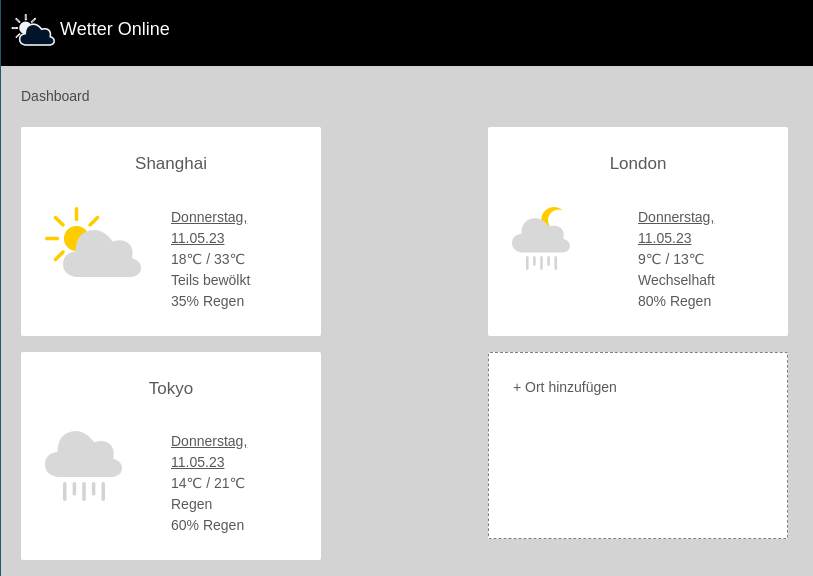Image resolution: width=813 pixels, height=576 pixels.
Task: Click Tokyo's Regen condition text
Action: click(191, 504)
